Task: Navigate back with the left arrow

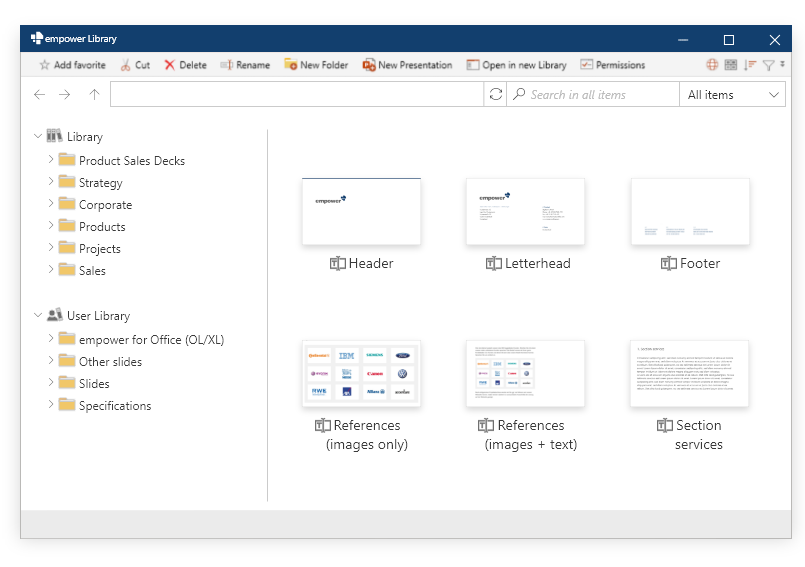Action: coord(39,95)
